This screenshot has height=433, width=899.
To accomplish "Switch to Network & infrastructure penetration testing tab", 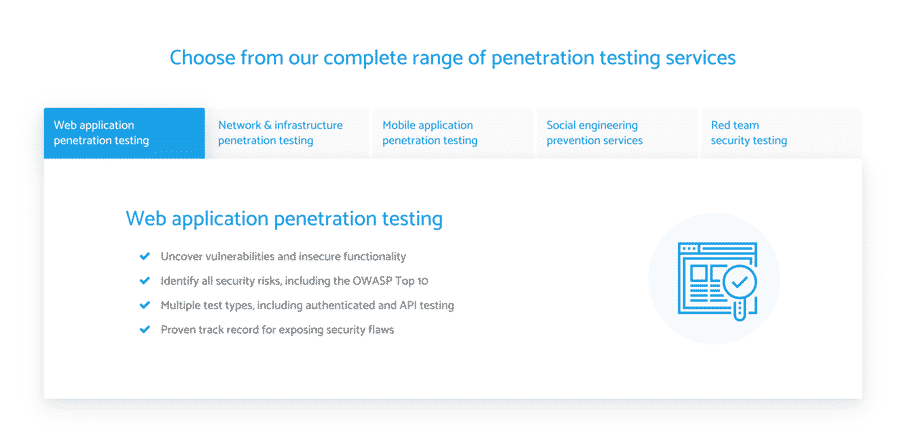I will (x=288, y=133).
